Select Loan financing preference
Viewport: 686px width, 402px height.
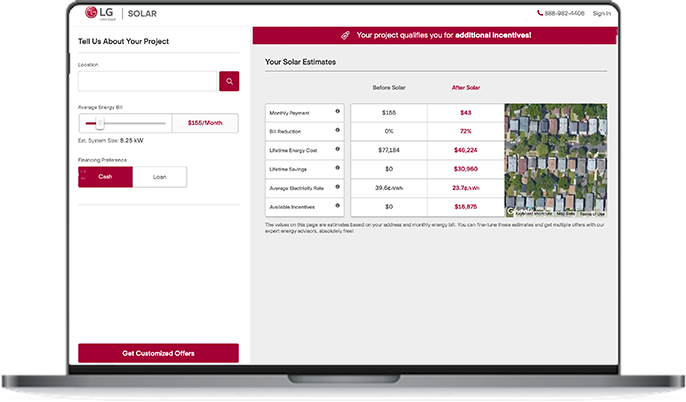pos(160,177)
